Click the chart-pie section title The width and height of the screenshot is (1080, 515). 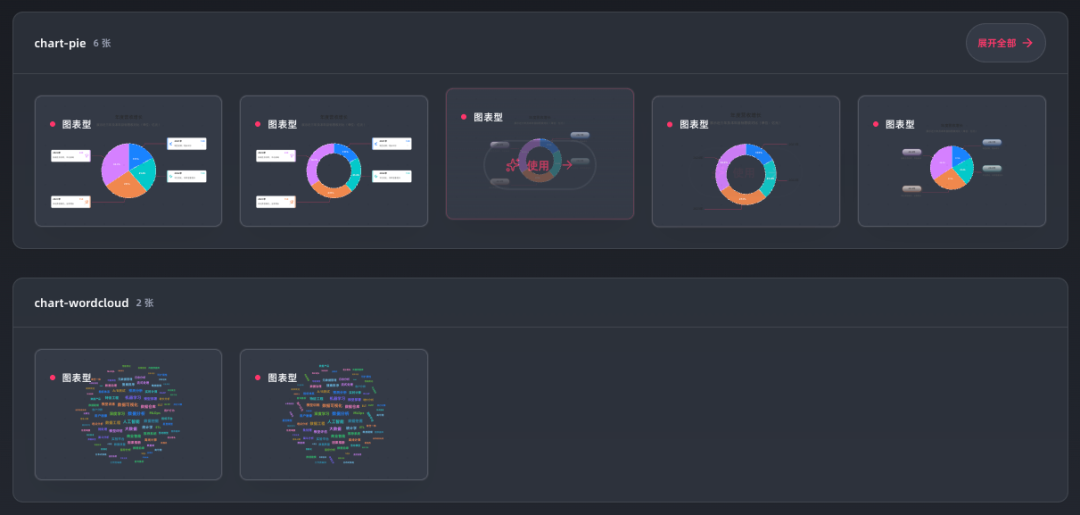click(60, 43)
